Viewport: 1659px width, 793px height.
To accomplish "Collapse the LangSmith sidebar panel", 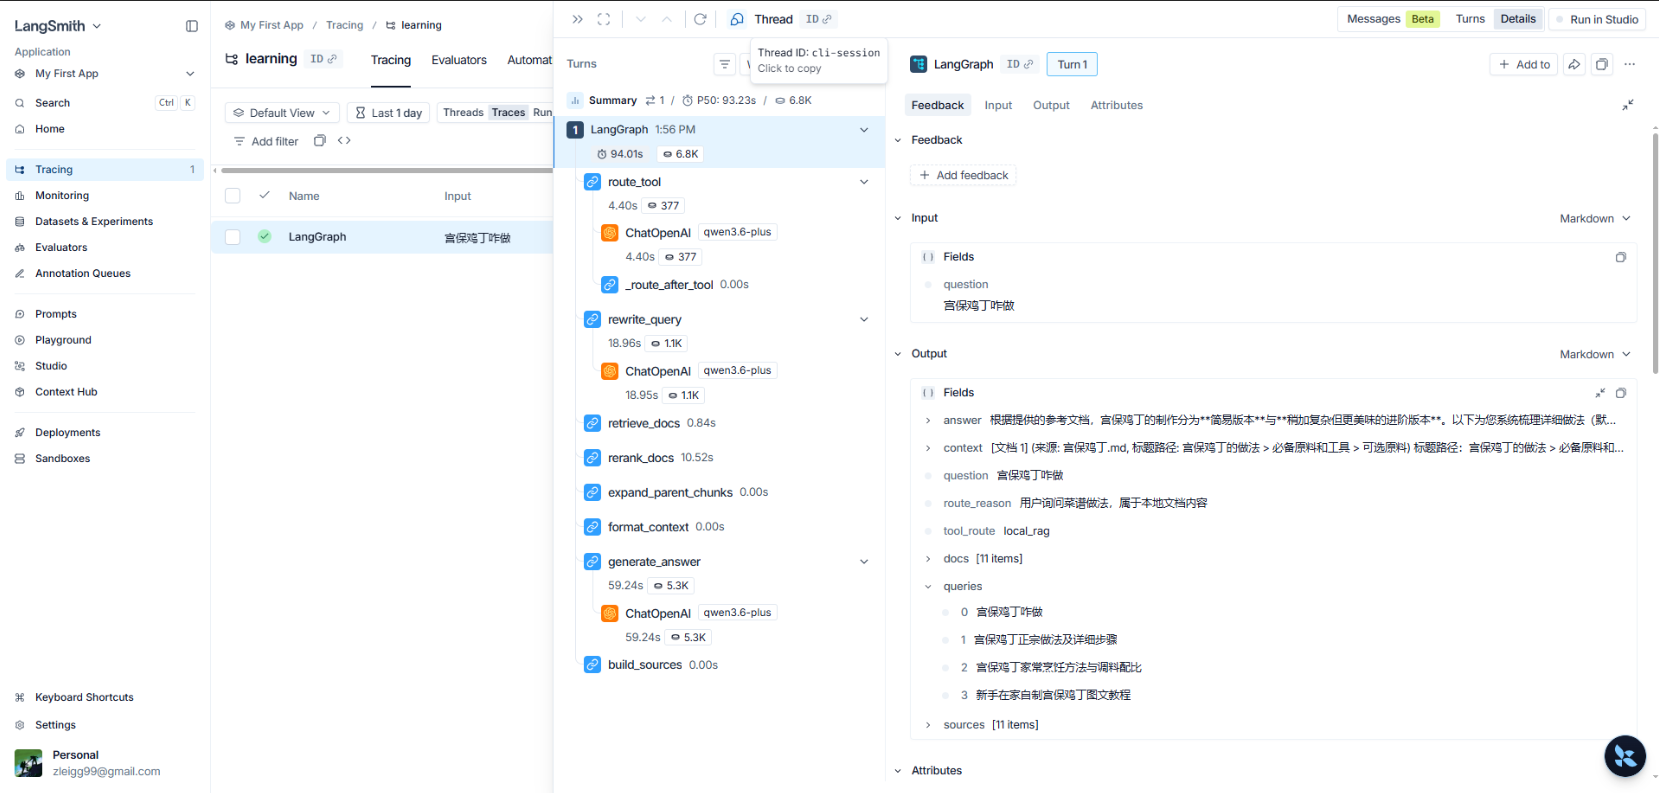I will [x=192, y=26].
